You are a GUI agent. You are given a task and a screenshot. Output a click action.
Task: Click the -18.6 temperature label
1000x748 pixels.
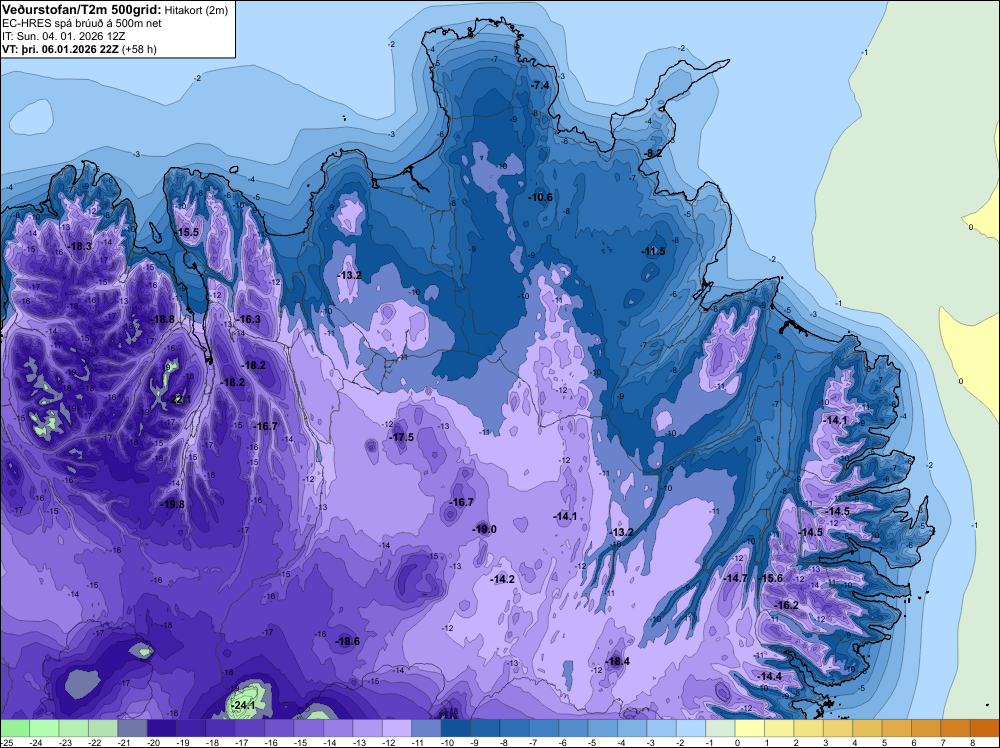coord(348,641)
